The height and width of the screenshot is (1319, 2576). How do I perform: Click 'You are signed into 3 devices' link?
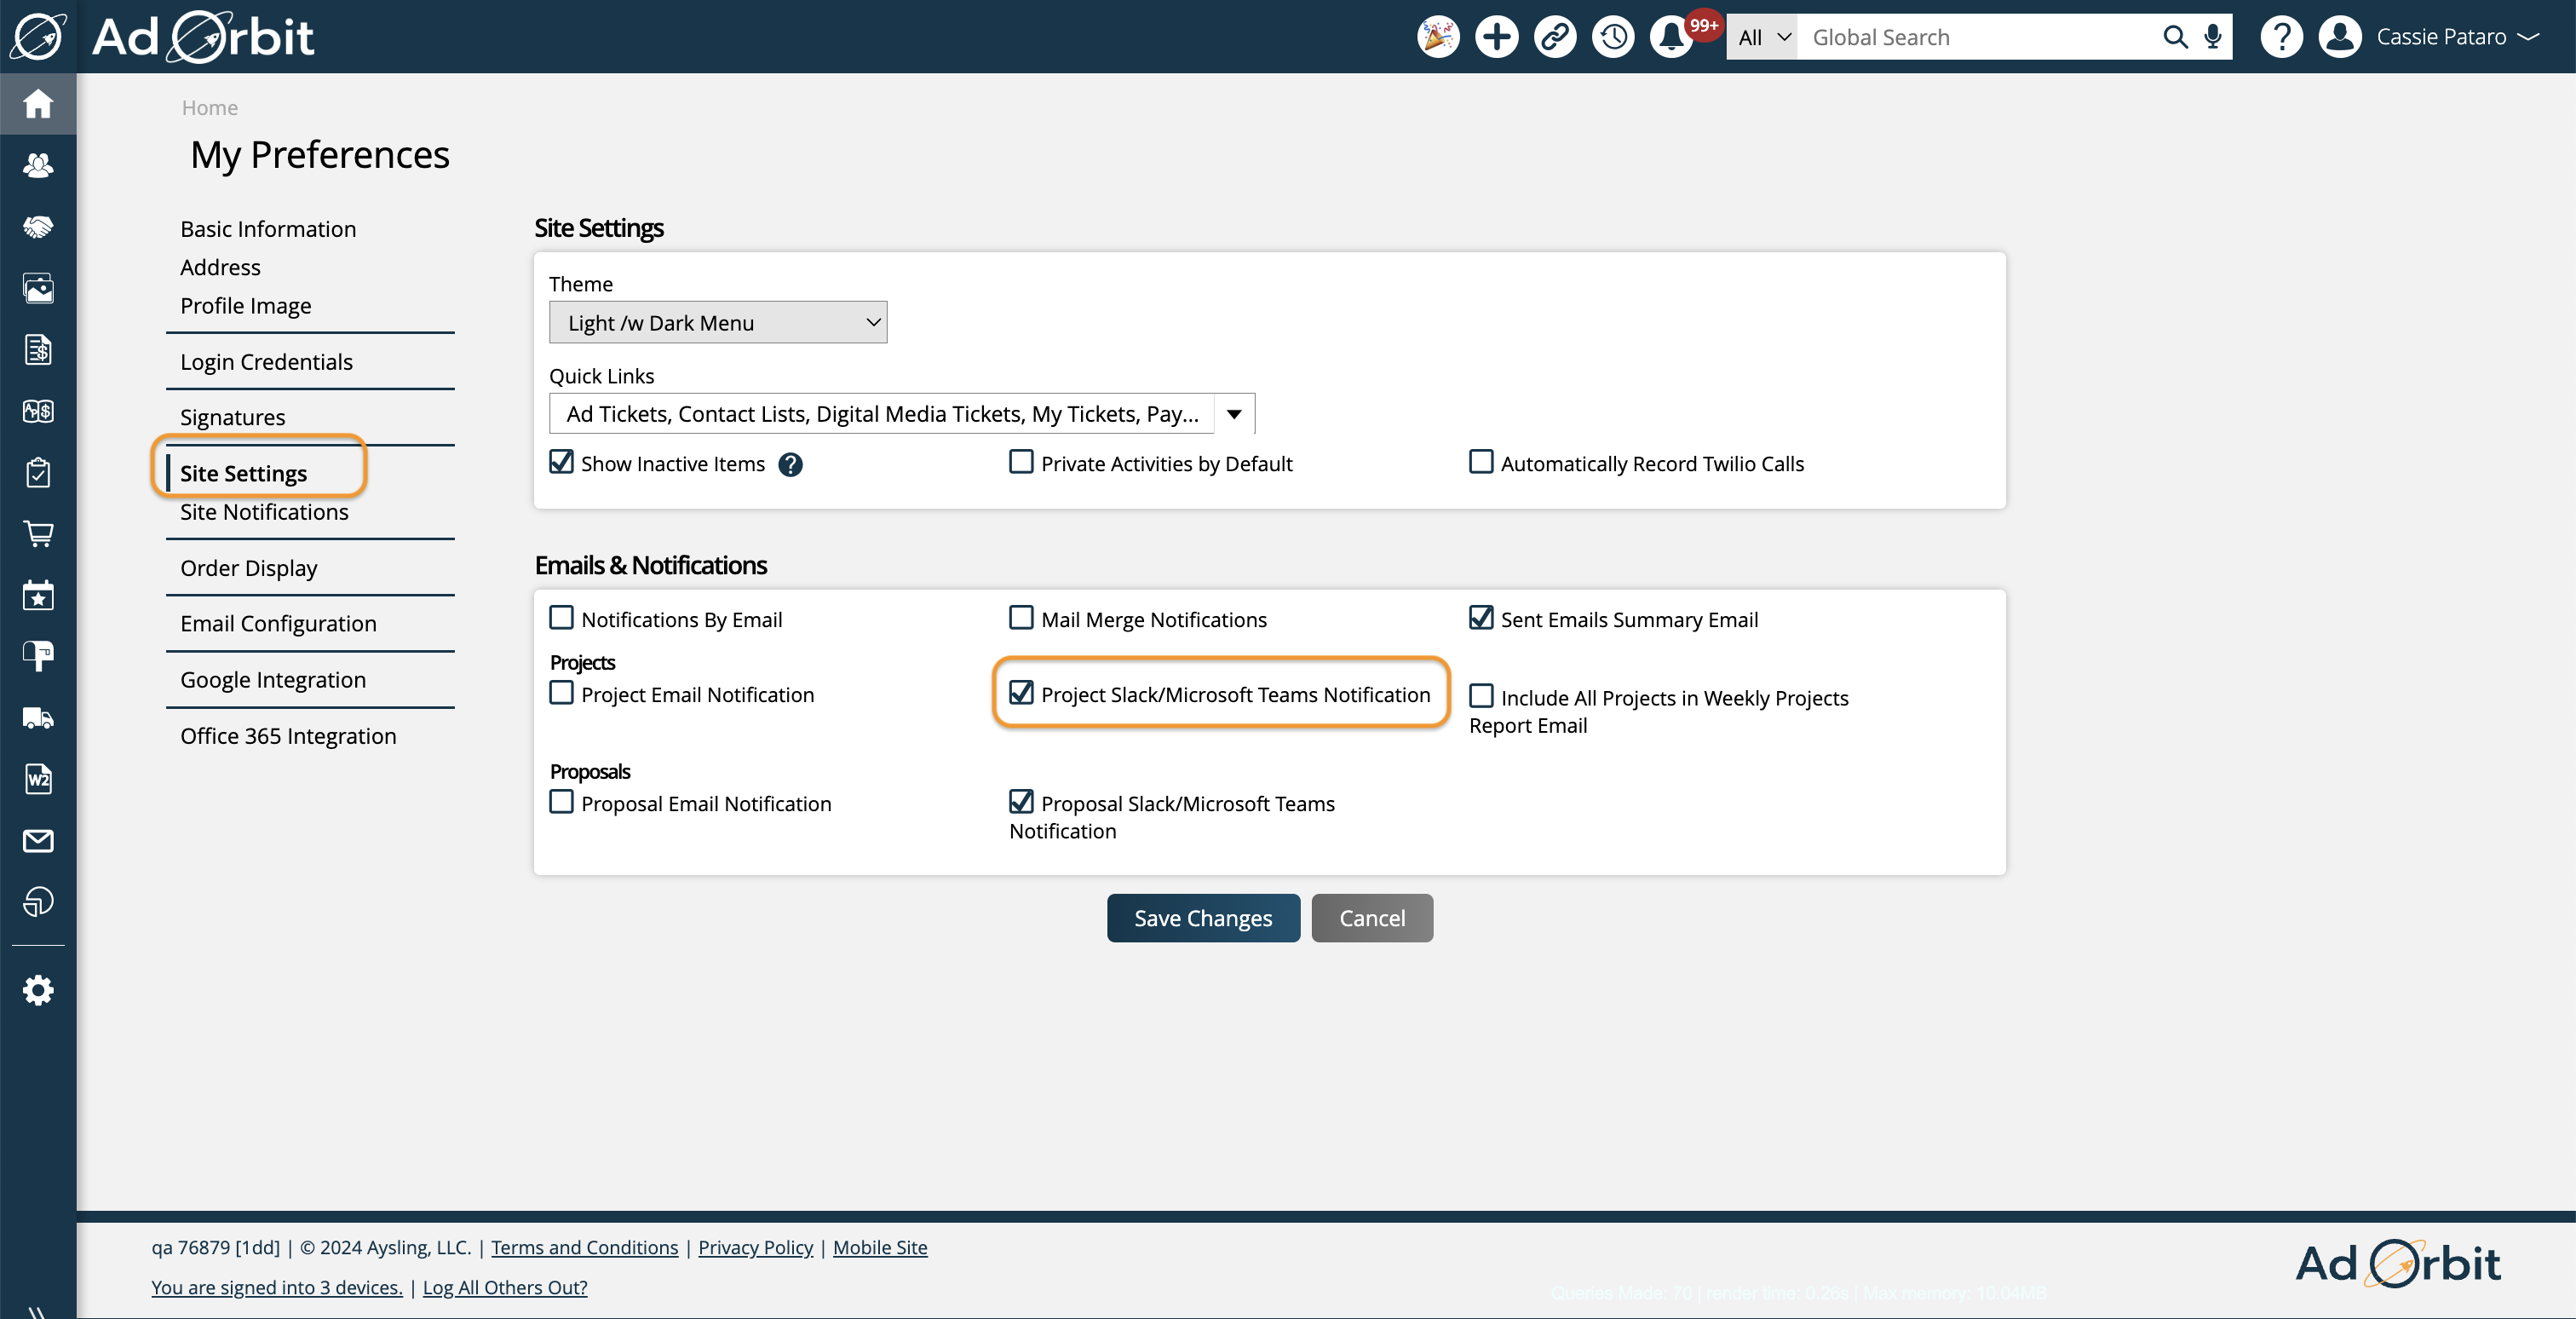(x=277, y=1288)
